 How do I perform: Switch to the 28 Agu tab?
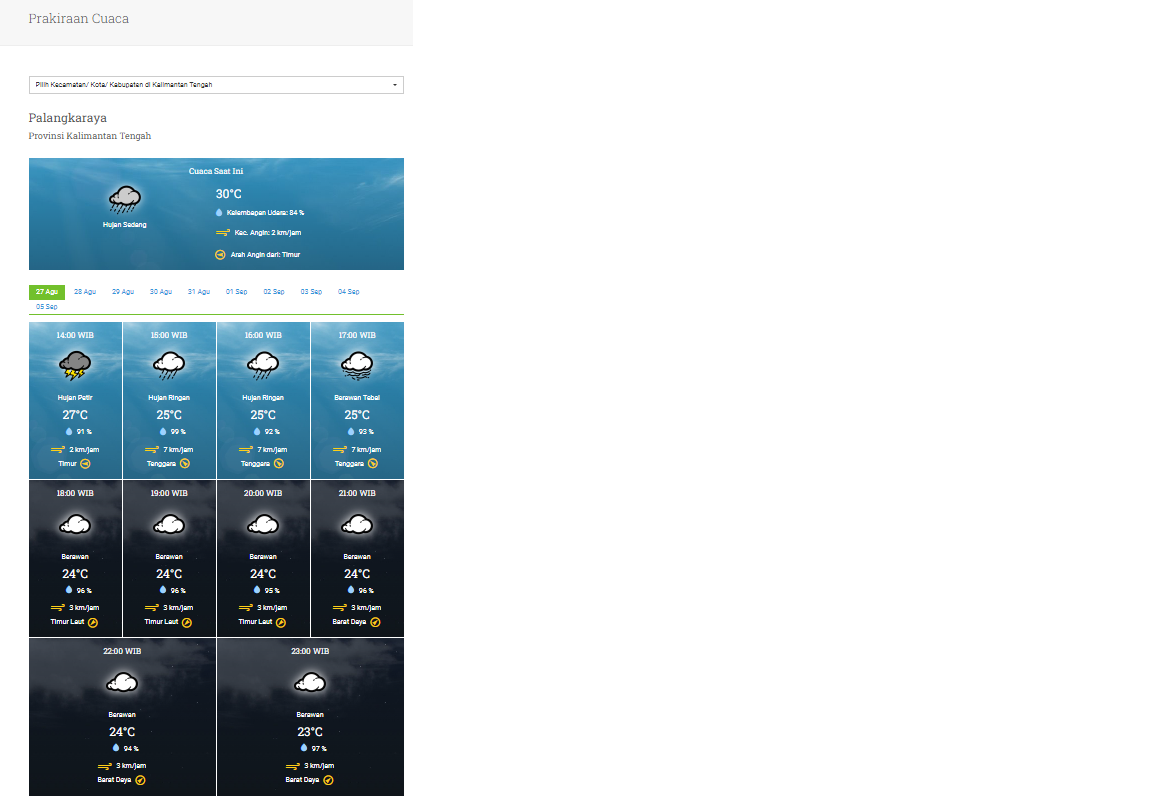[85, 292]
